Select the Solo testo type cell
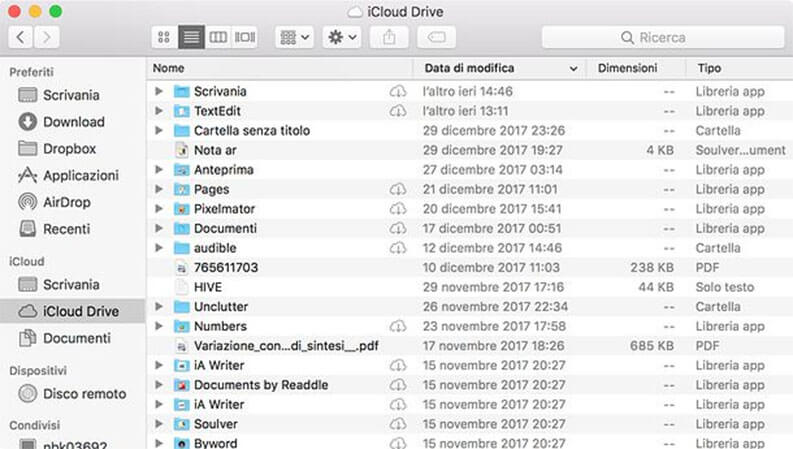Image resolution: width=793 pixels, height=449 pixels. 724,287
